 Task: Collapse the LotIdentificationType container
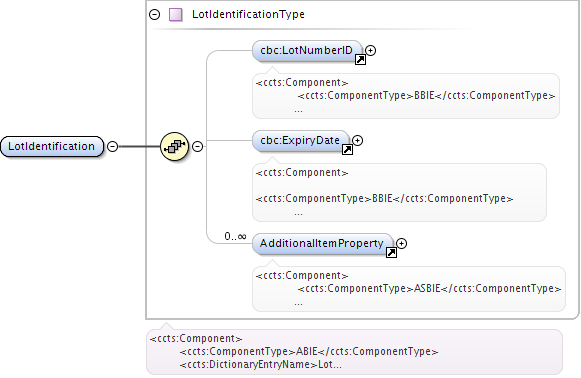(x=155, y=14)
